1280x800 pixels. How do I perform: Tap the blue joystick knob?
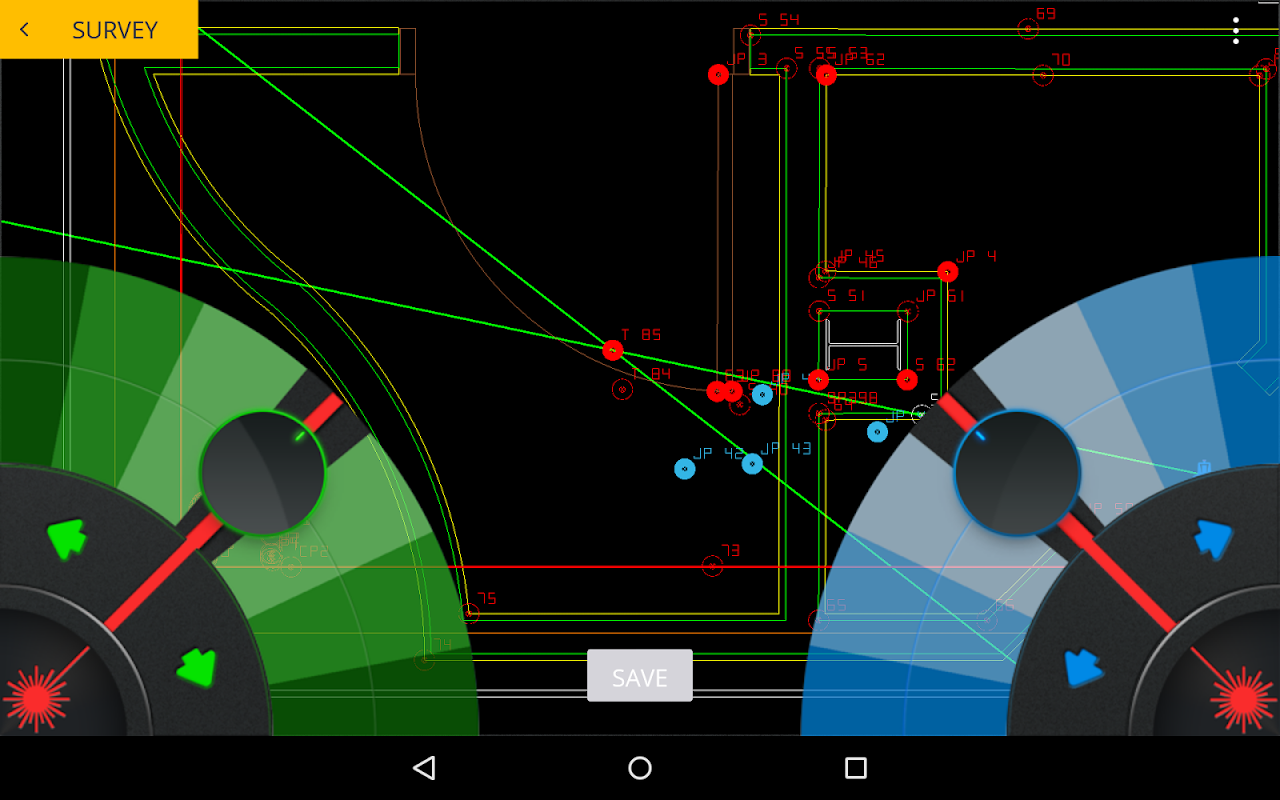[1017, 473]
